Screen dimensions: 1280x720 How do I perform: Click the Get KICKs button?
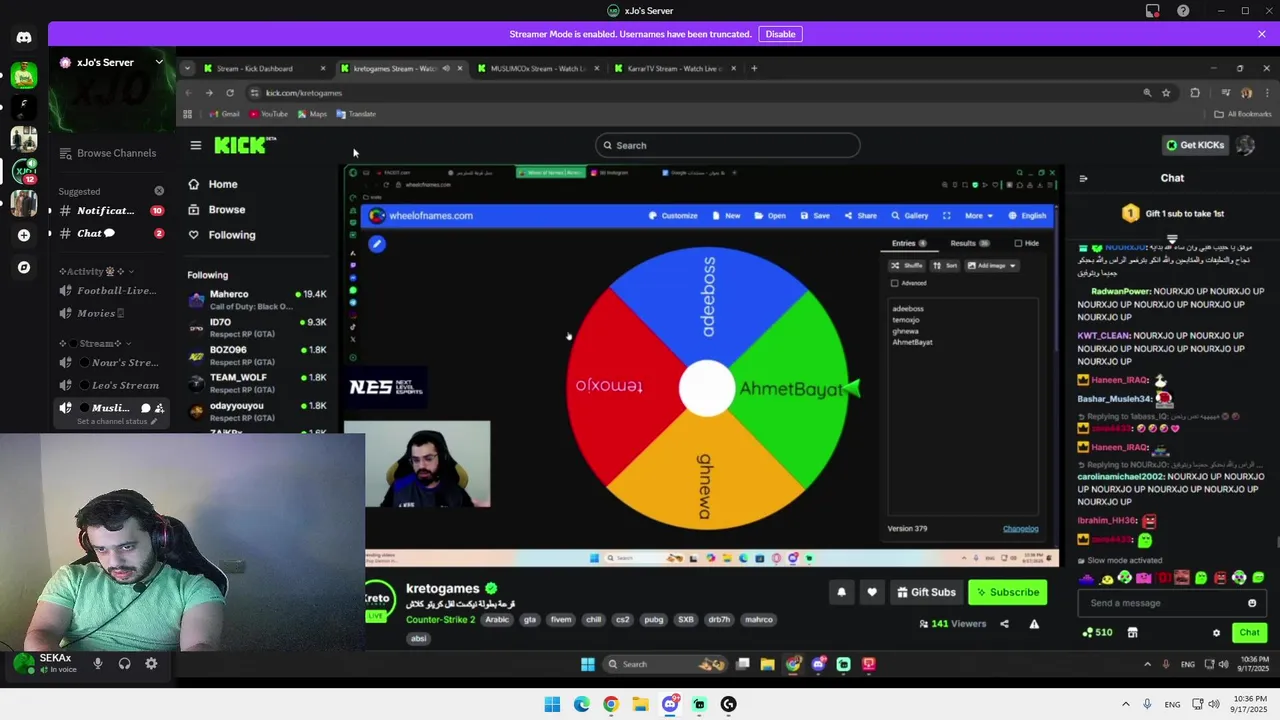(x=1194, y=145)
